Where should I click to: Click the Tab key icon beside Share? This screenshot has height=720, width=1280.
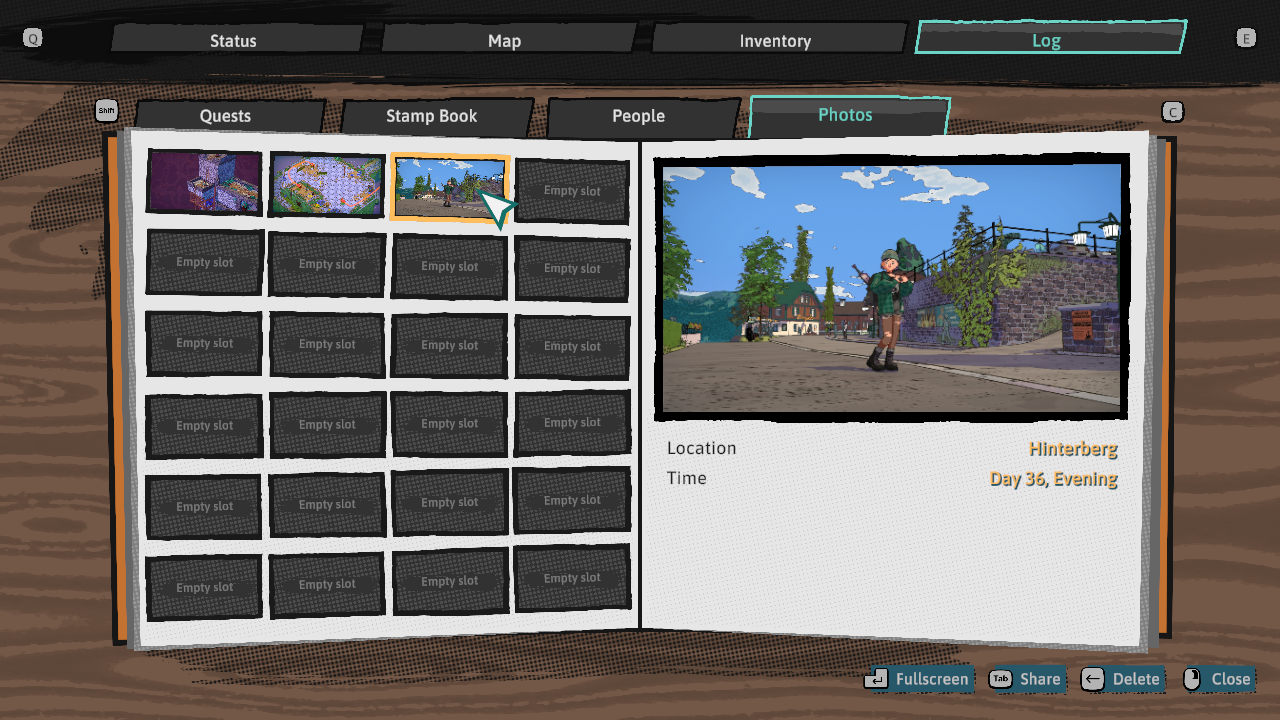pos(1000,679)
